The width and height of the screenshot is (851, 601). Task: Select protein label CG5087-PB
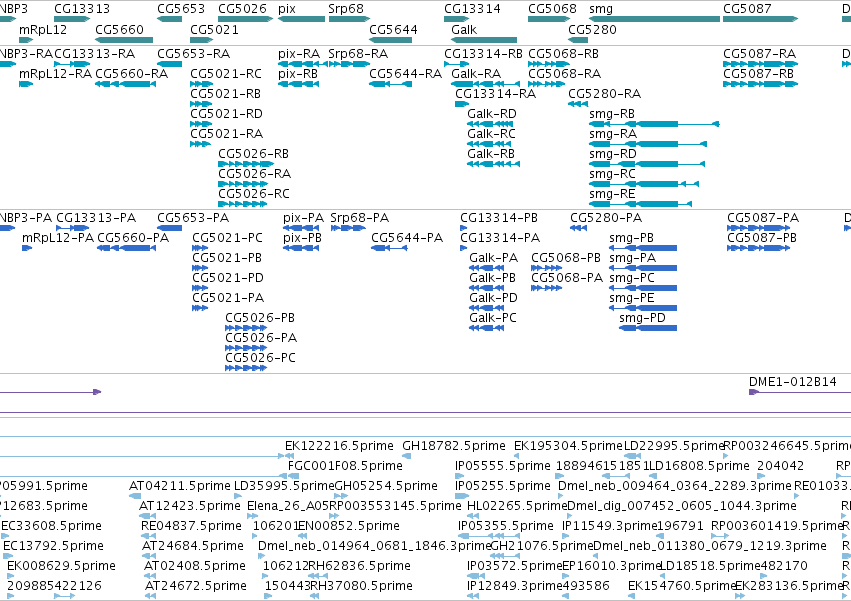click(762, 238)
